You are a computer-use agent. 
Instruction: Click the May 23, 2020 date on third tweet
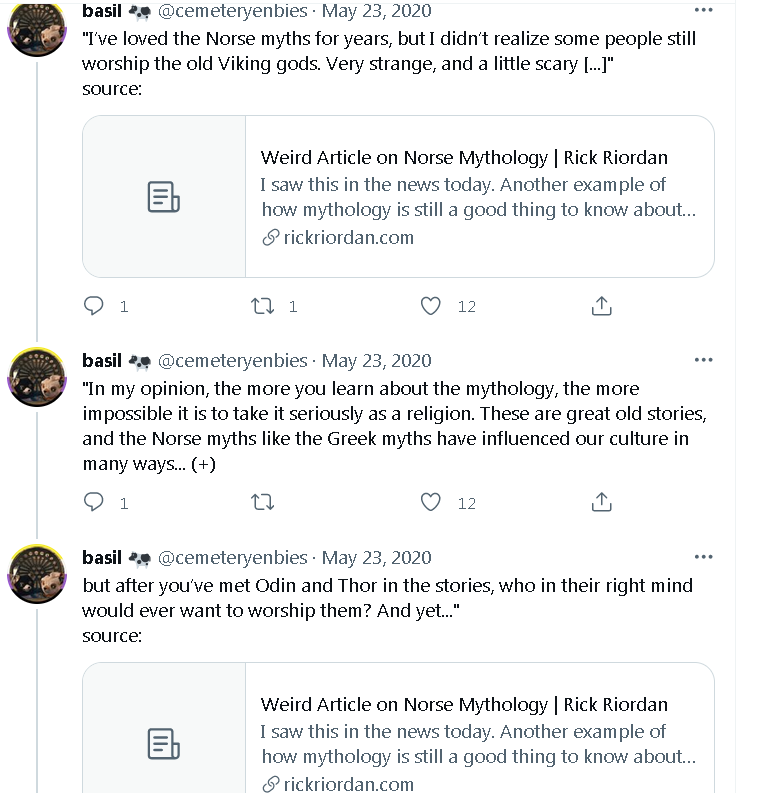pyautogui.click(x=376, y=558)
